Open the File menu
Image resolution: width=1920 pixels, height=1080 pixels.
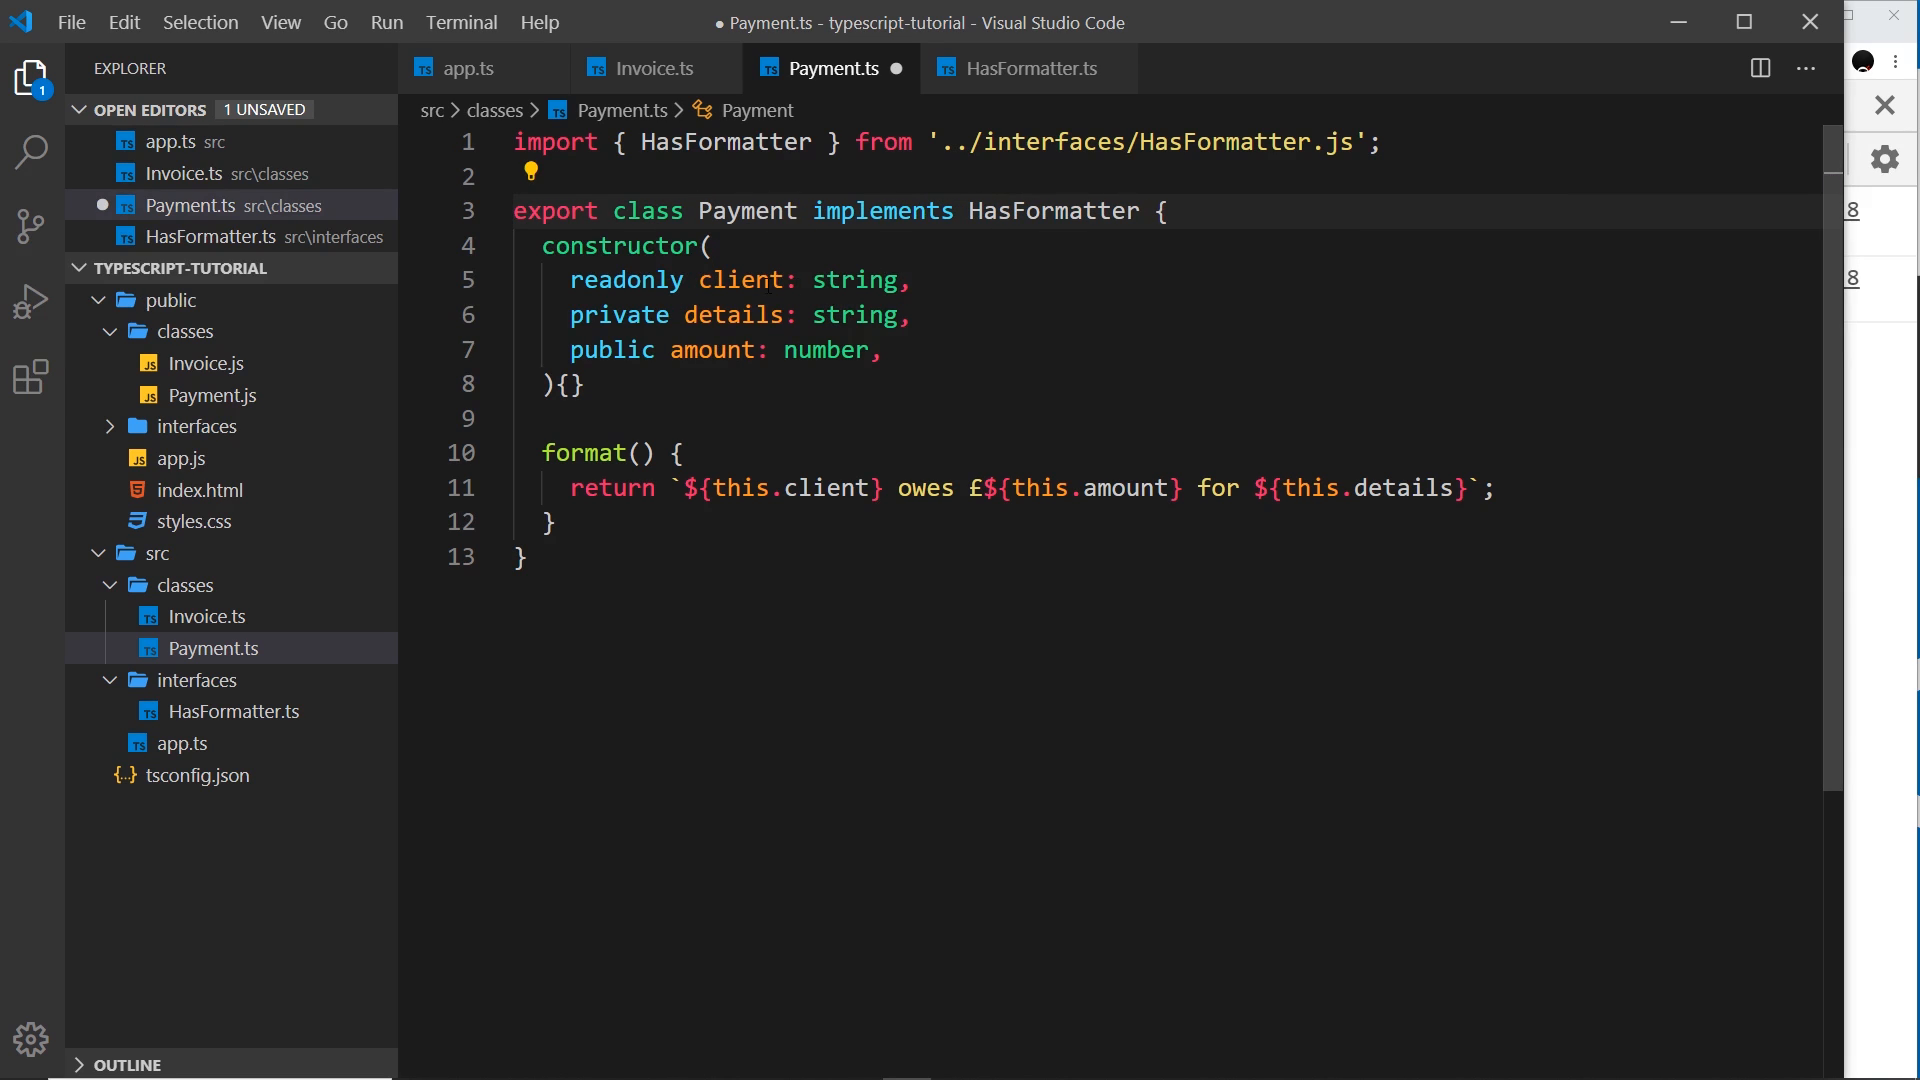click(72, 22)
